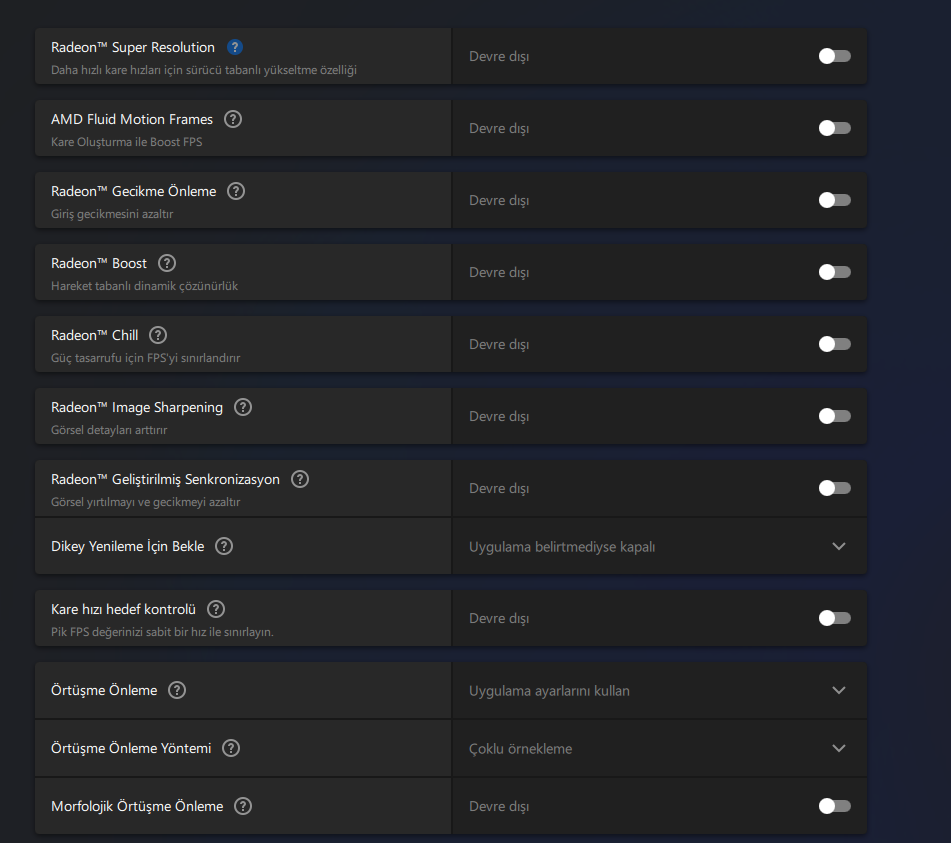951x843 pixels.
Task: Click 'Uygulama ayarlarını kullan' value
Action: coord(549,691)
